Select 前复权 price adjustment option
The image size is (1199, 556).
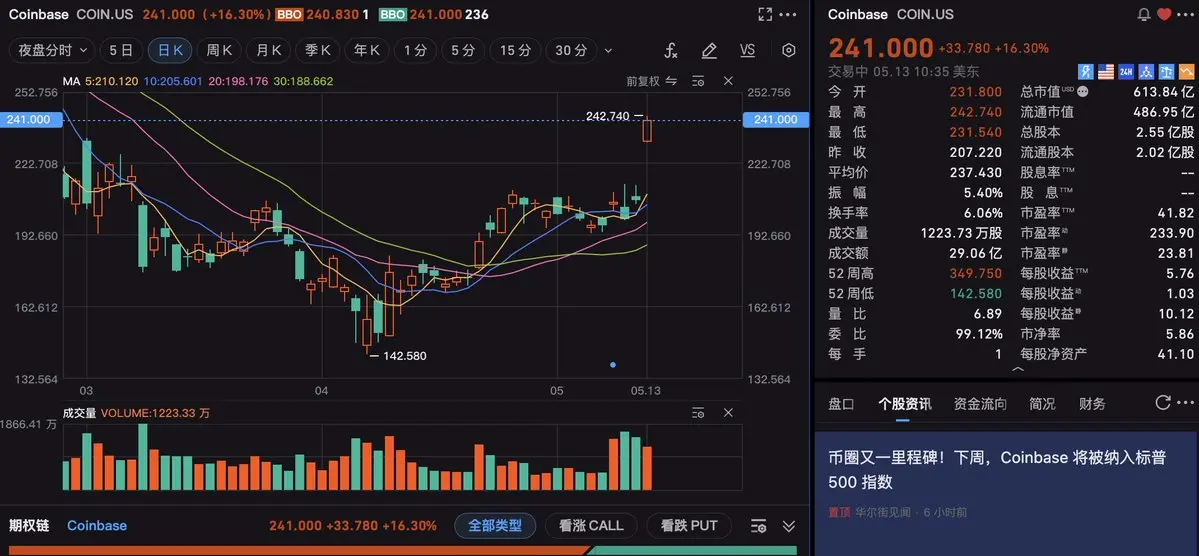pos(642,81)
